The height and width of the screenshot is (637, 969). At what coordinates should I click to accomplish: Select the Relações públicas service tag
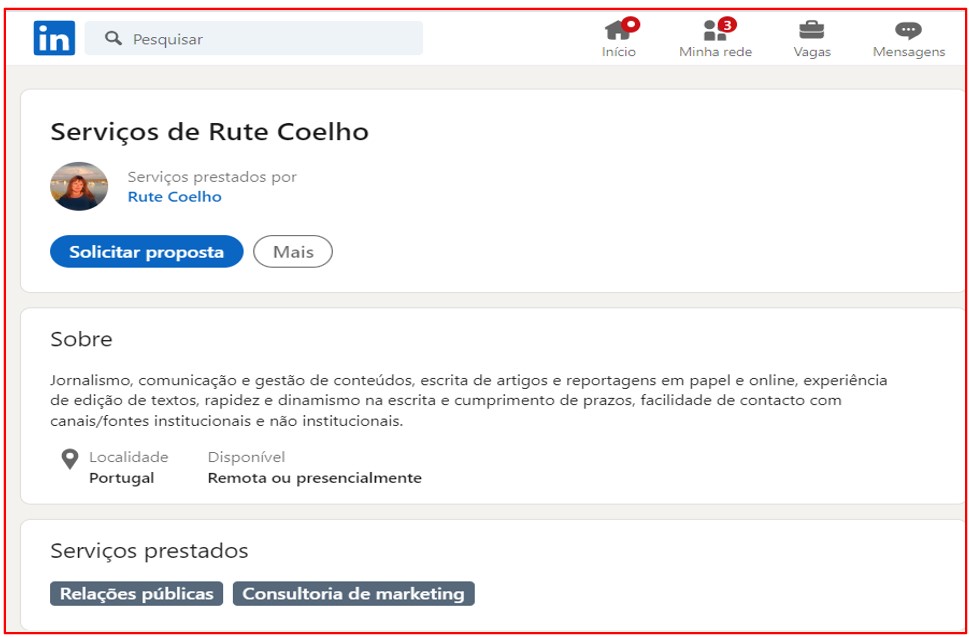pyautogui.click(x=137, y=594)
